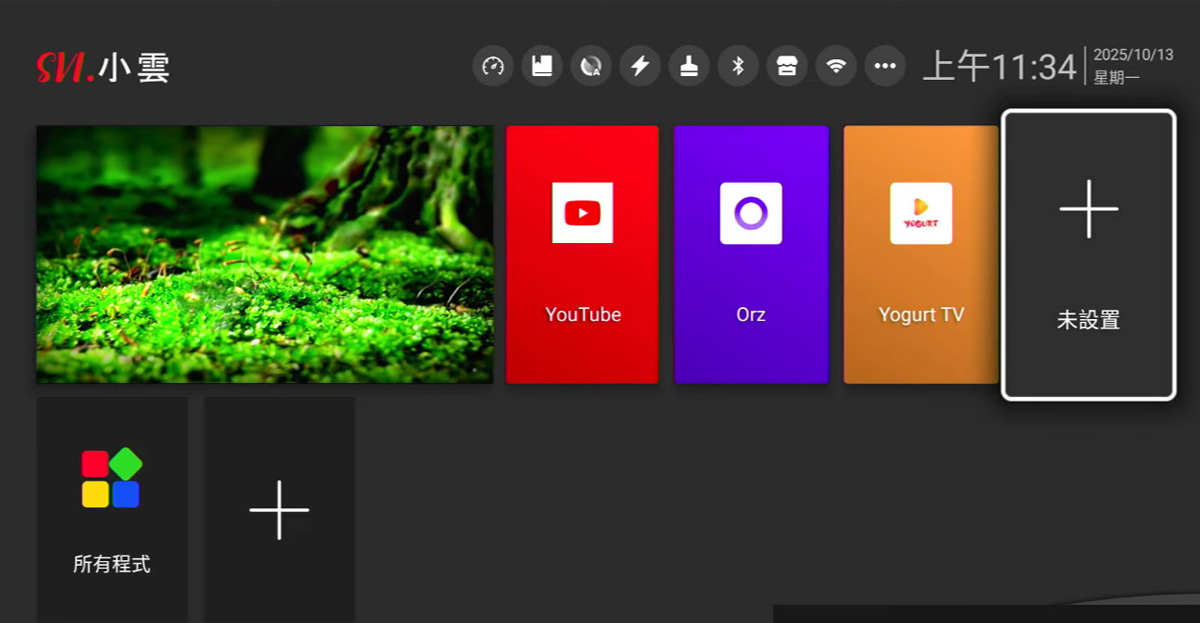Open the app store shop icon

point(787,66)
